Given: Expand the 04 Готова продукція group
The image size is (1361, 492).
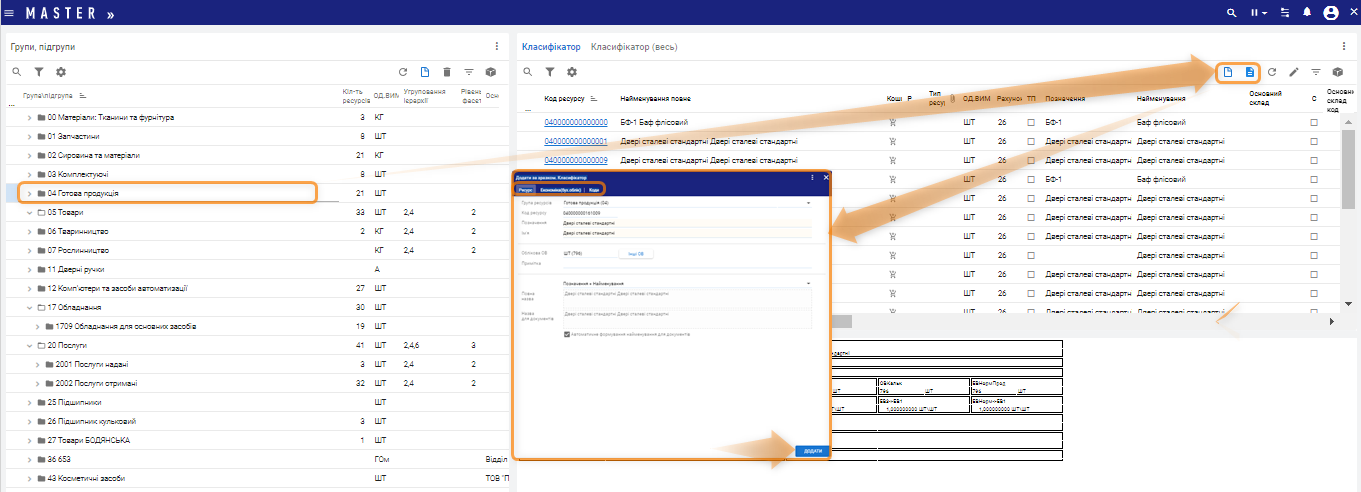Looking at the screenshot, I should tap(29, 193).
